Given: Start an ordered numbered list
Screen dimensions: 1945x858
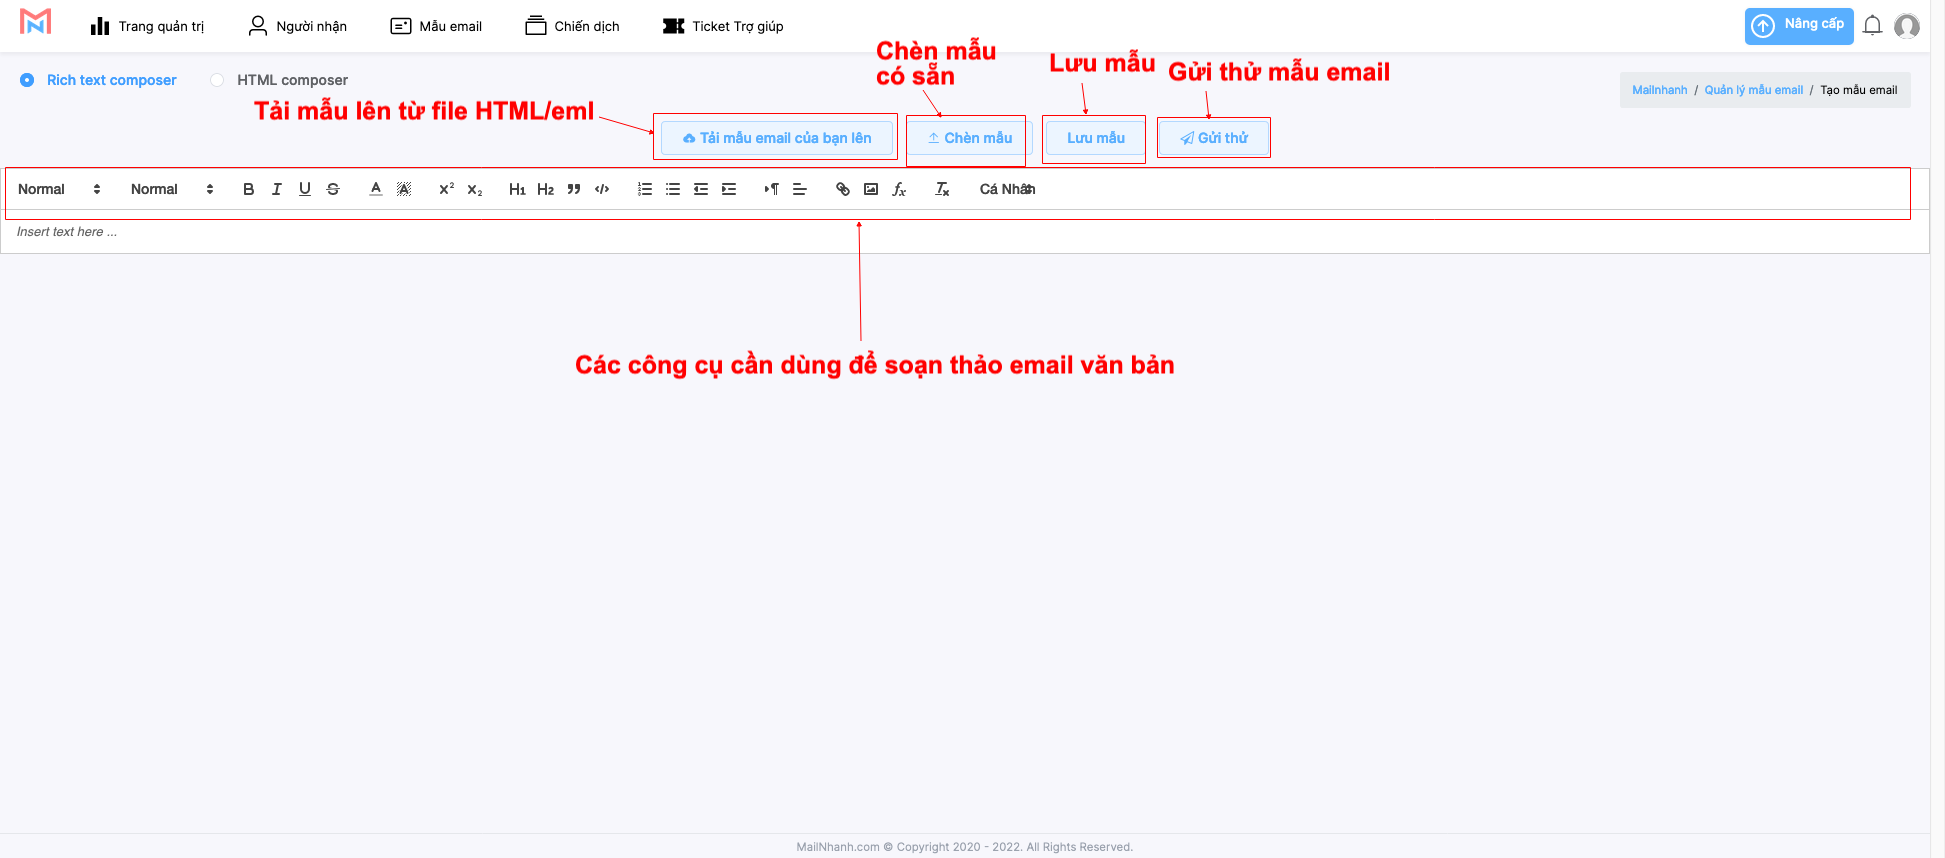Looking at the screenshot, I should coord(645,189).
